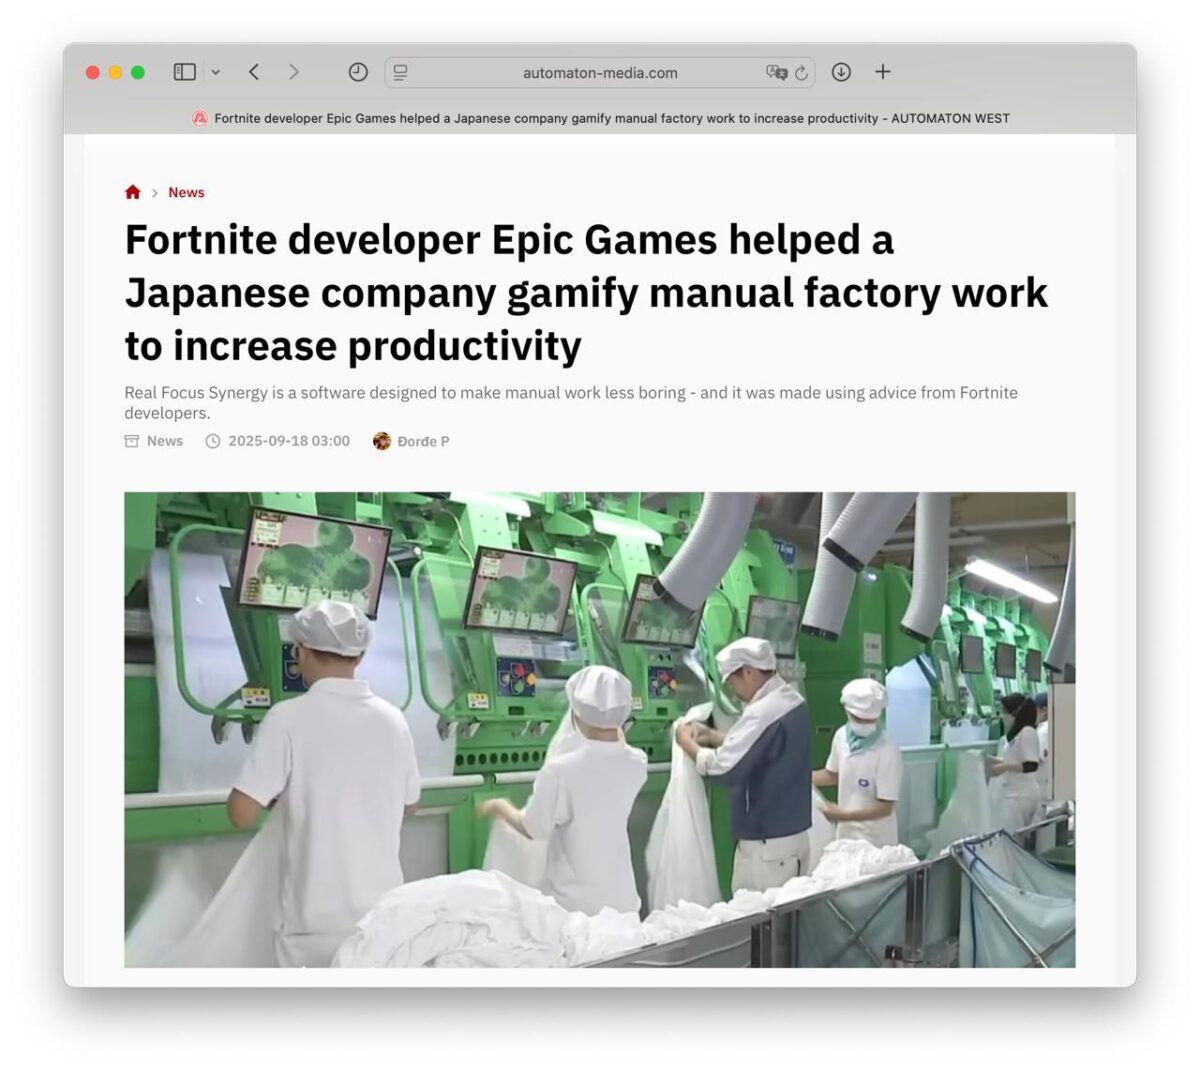Click the News category box icon
This screenshot has height=1071, width=1200.
(x=131, y=440)
